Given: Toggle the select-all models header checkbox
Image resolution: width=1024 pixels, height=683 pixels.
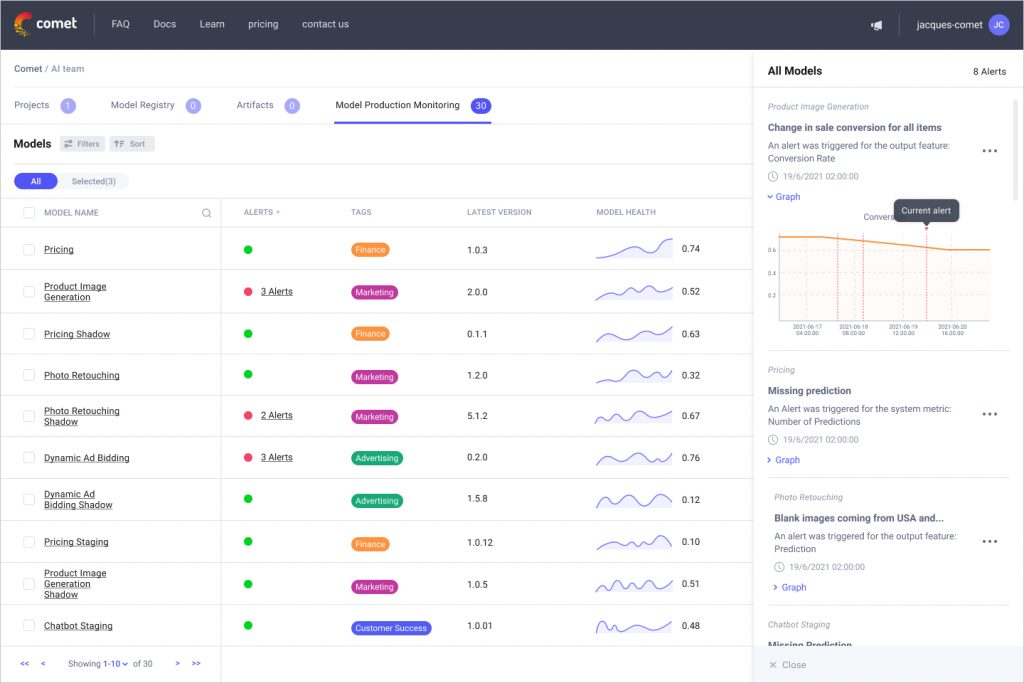Looking at the screenshot, I should pos(29,213).
